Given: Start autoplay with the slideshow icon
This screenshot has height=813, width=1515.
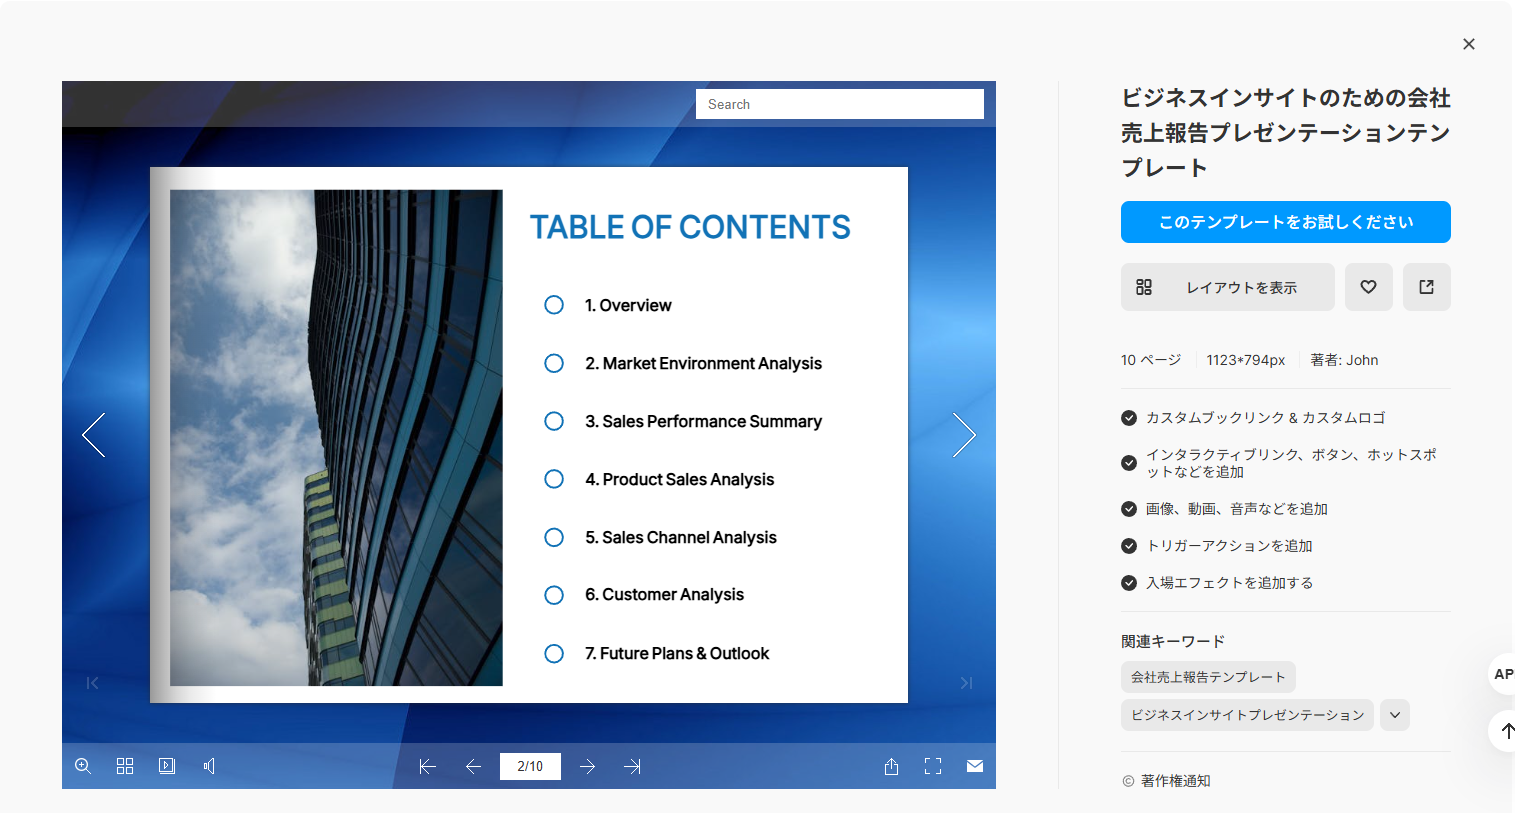Looking at the screenshot, I should [x=167, y=766].
